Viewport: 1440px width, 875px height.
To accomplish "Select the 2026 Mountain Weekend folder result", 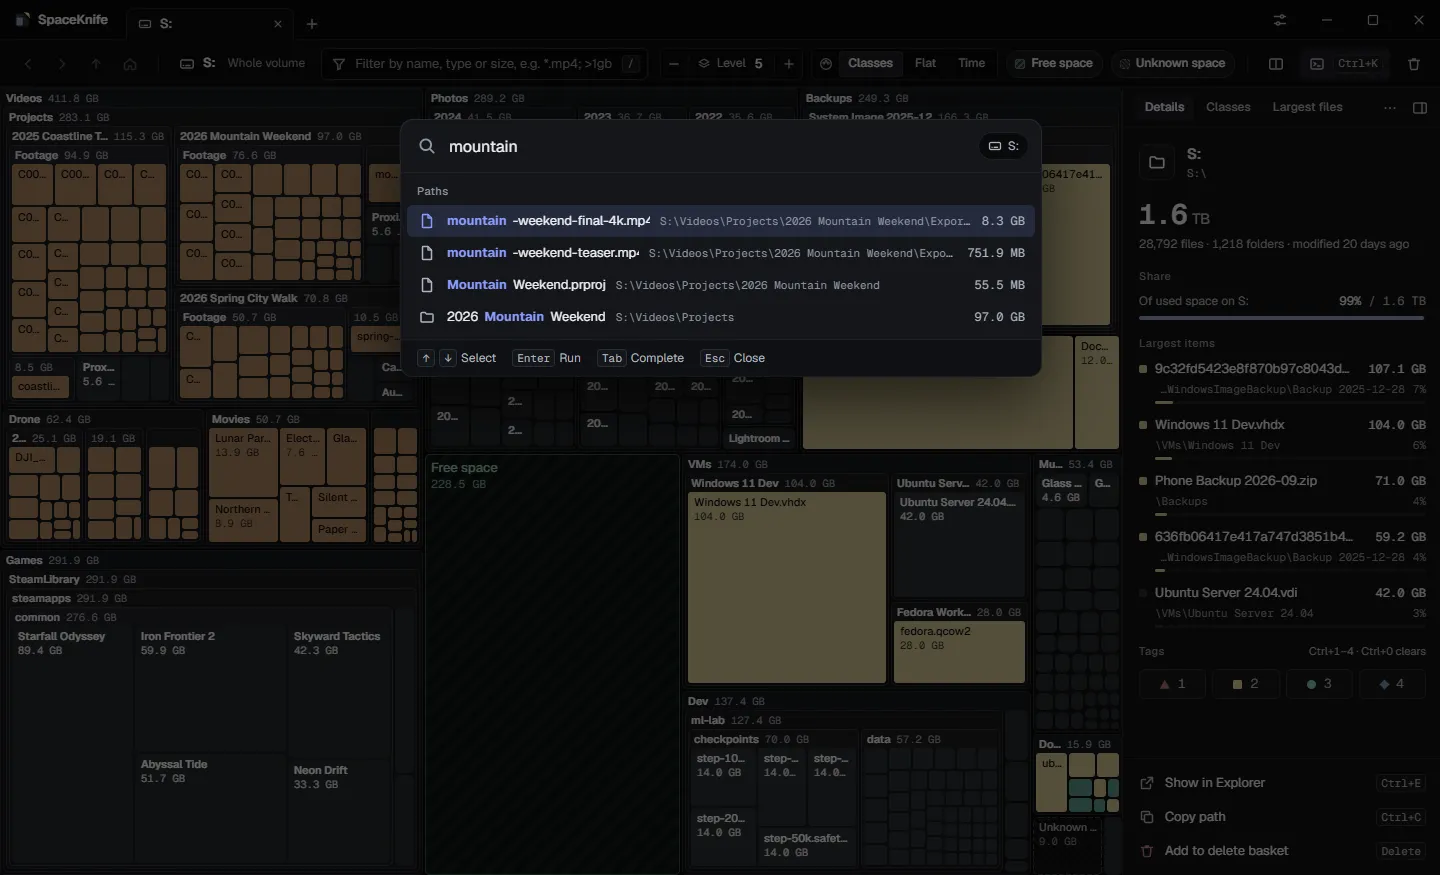I will [x=721, y=317].
